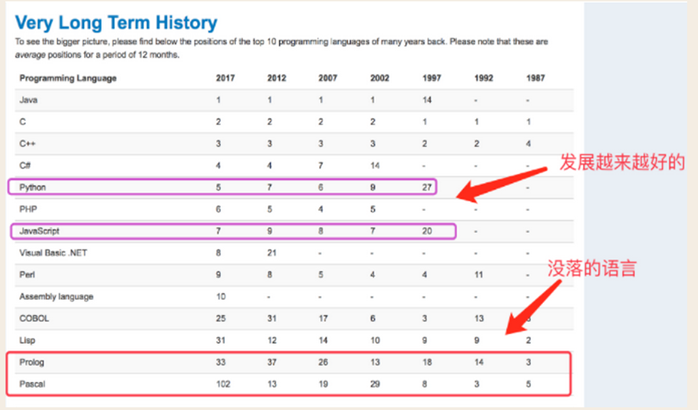This screenshot has height=410, width=698.
Task: Click the 2012 column header
Action: 276,78
